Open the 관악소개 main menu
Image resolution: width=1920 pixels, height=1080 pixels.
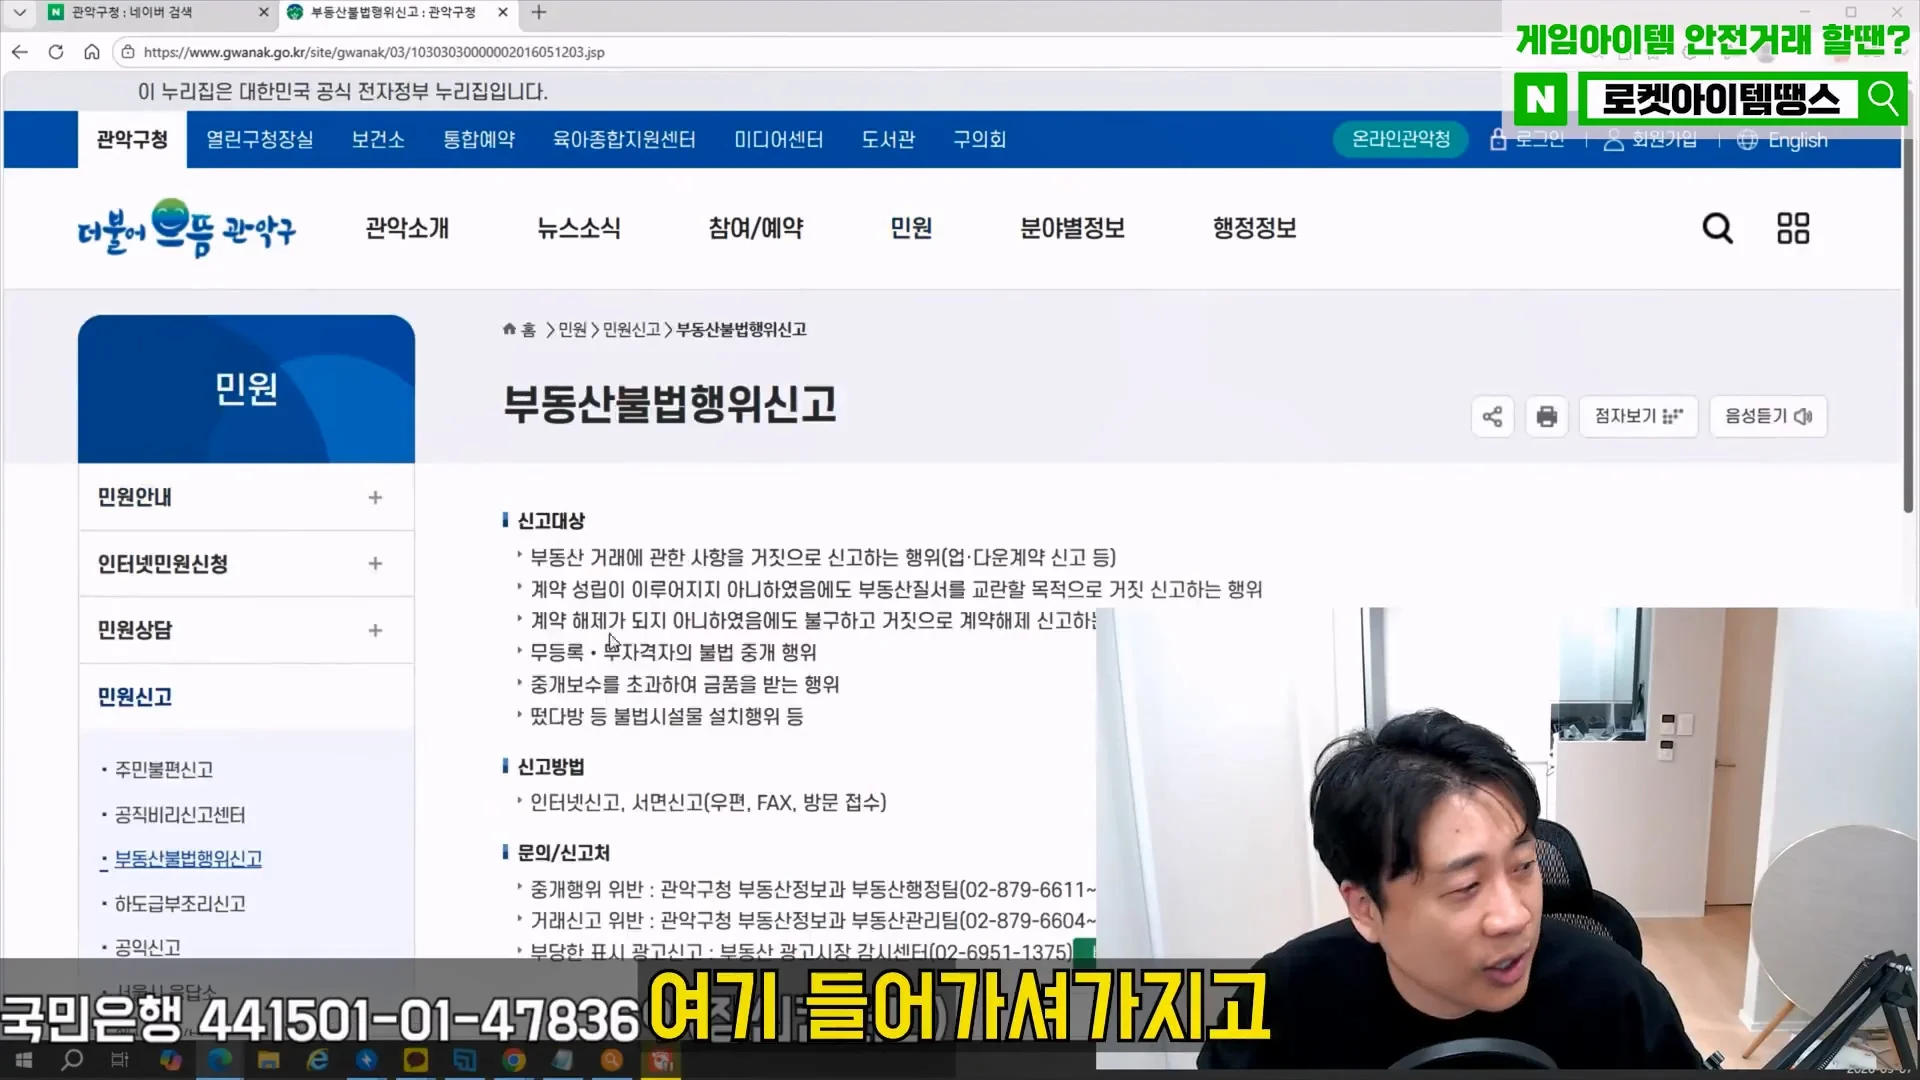[x=407, y=229]
